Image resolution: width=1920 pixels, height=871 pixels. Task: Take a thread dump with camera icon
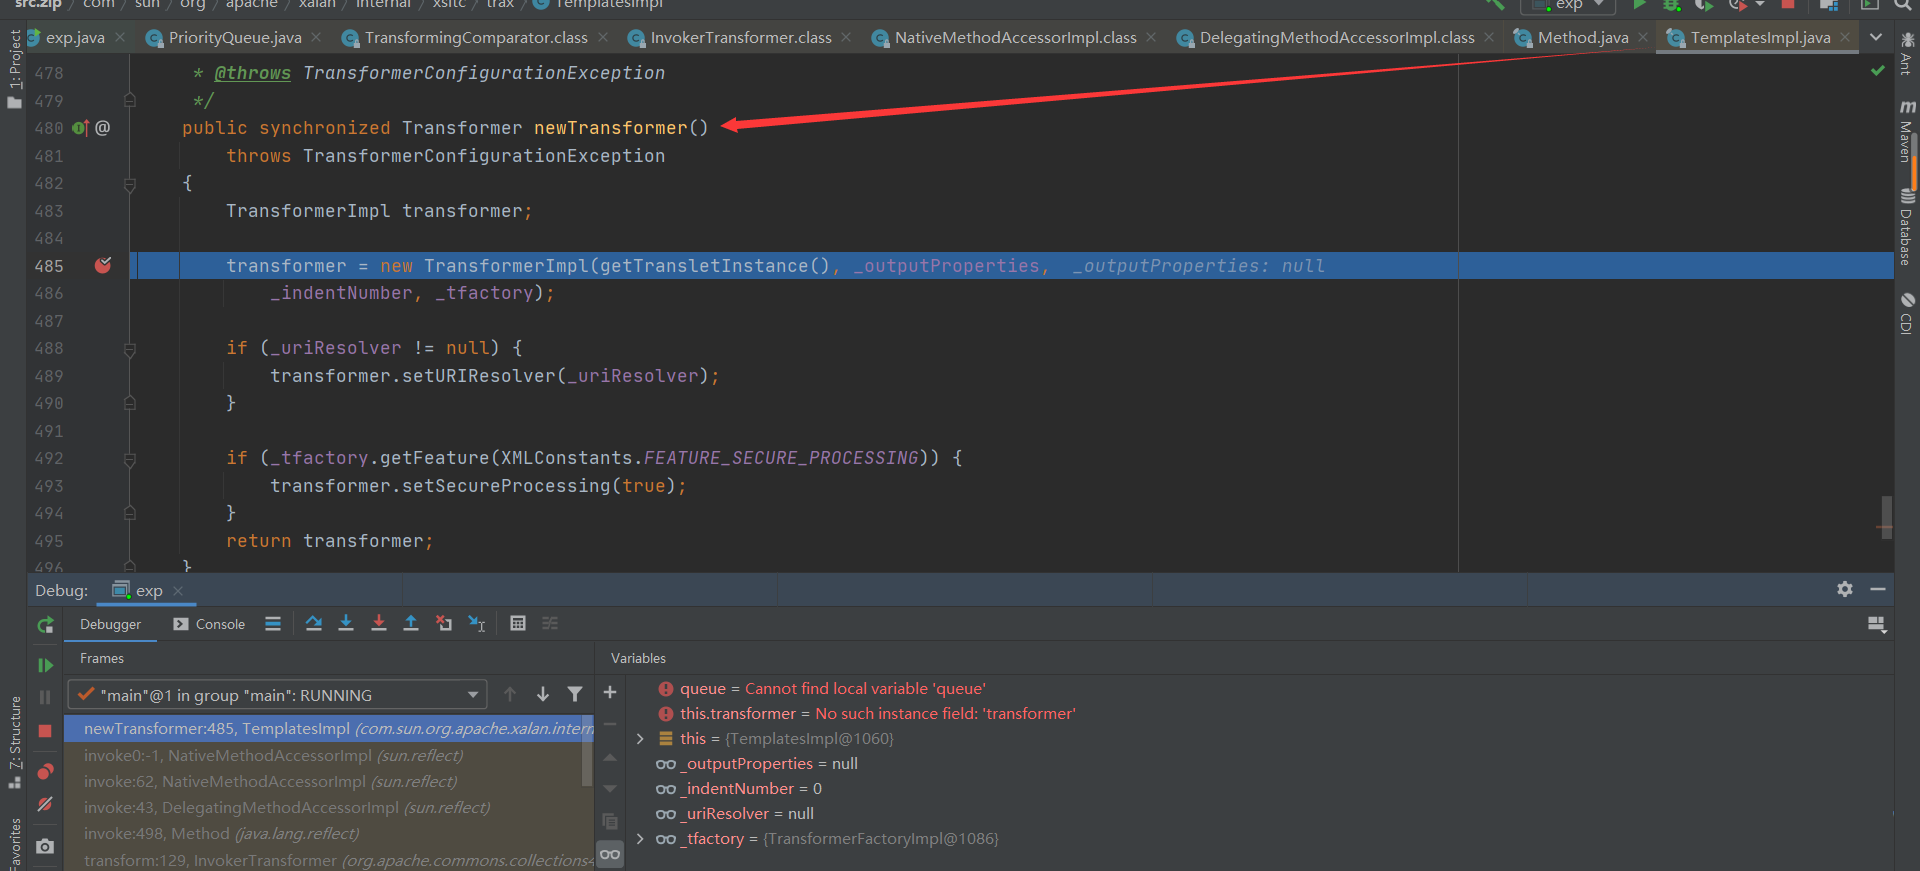point(45,846)
